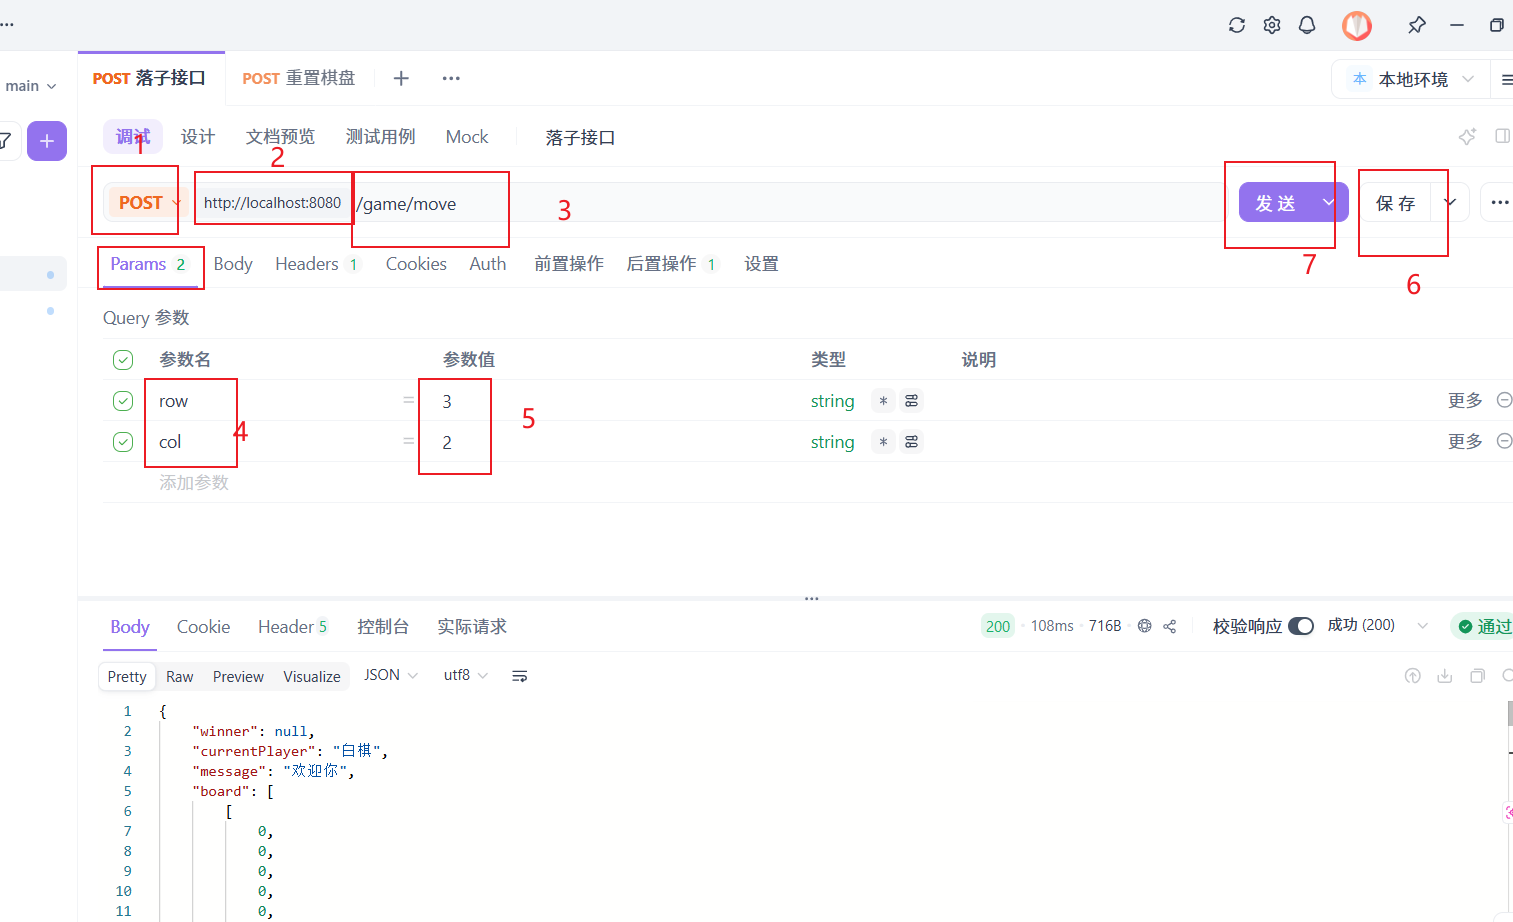Uncheck the row parameter checkbox
1513x922 pixels.
123,401
